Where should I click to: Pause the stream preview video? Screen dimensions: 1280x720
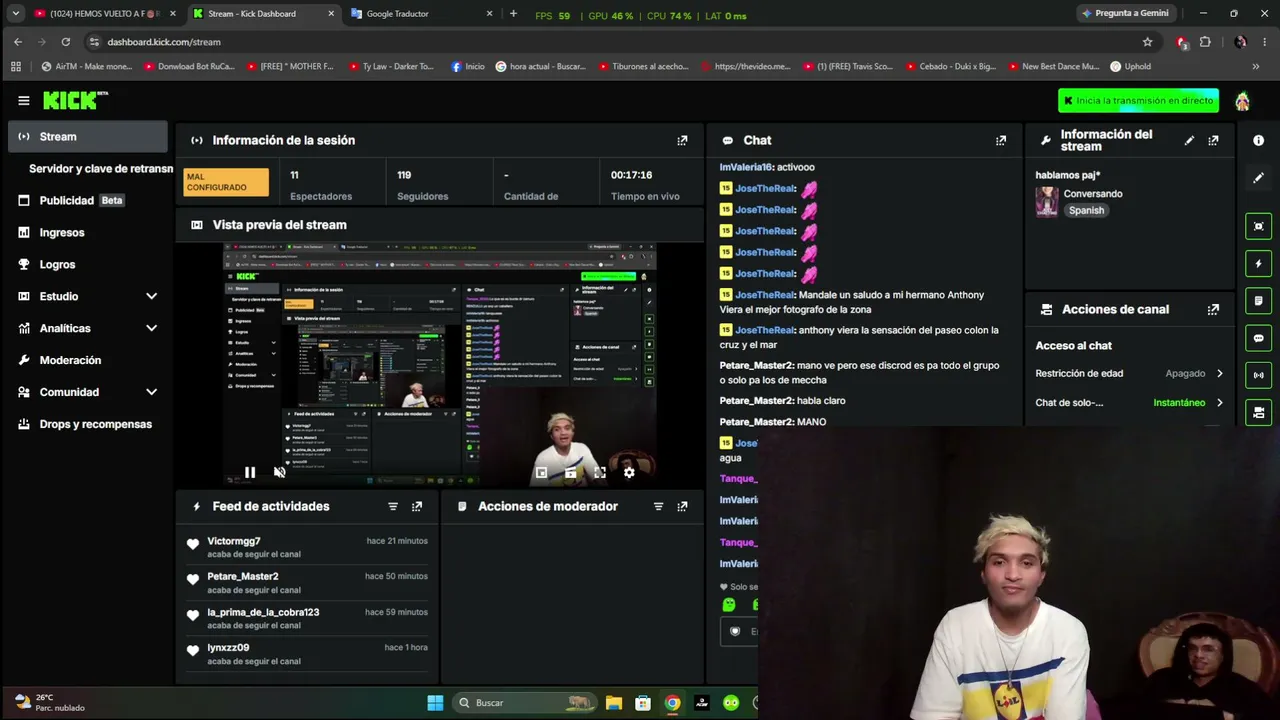[250, 472]
